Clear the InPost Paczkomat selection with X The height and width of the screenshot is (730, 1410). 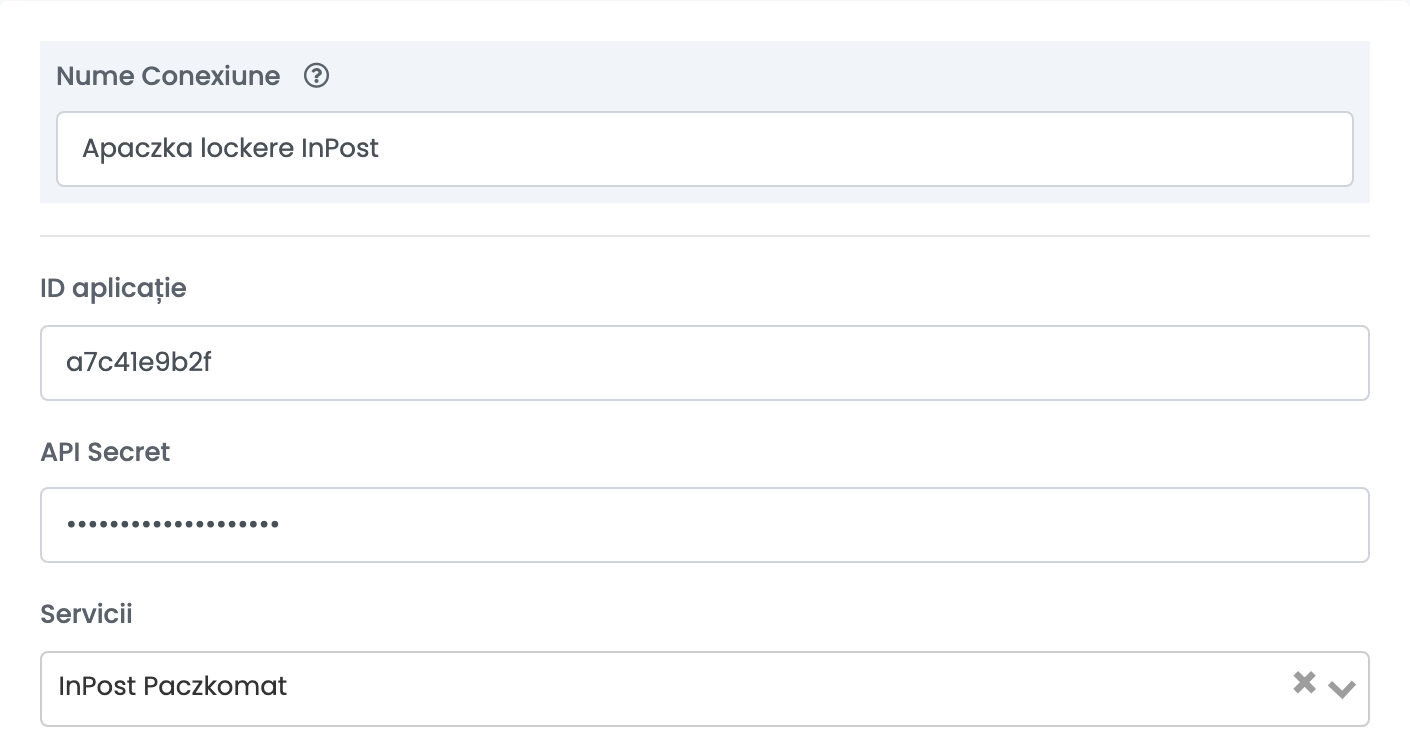pos(1304,683)
